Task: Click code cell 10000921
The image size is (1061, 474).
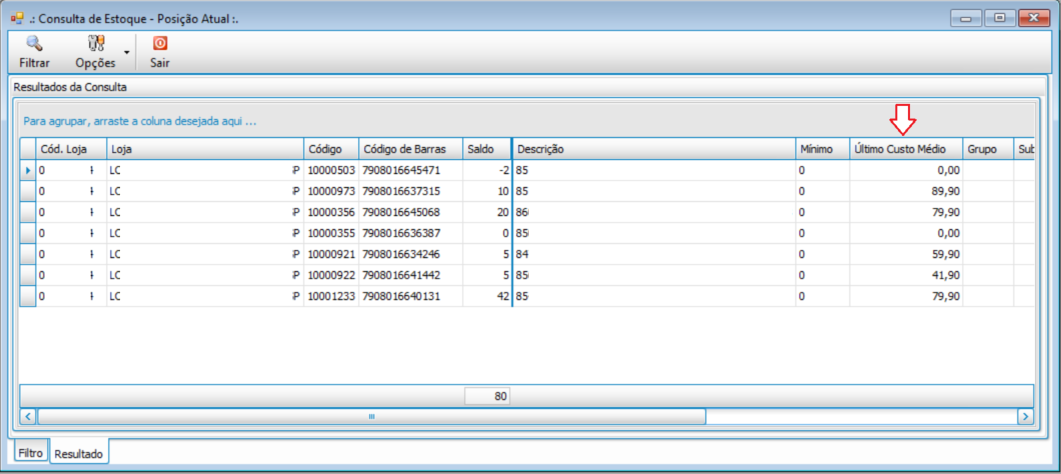Action: pos(331,254)
